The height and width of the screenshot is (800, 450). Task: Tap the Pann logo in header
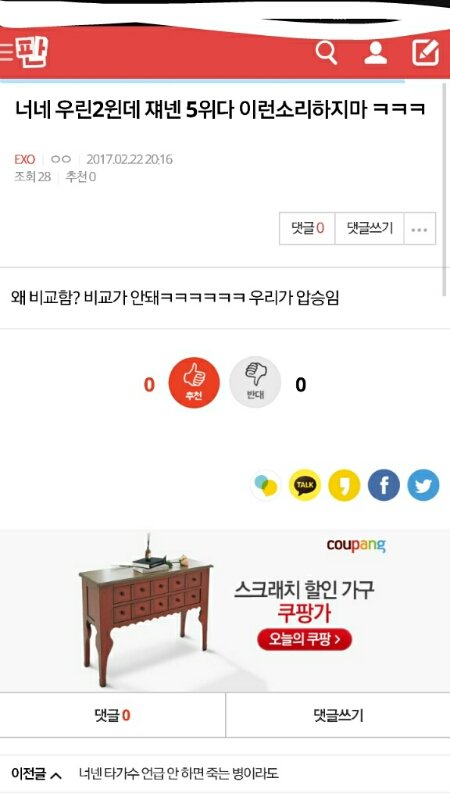pos(32,53)
